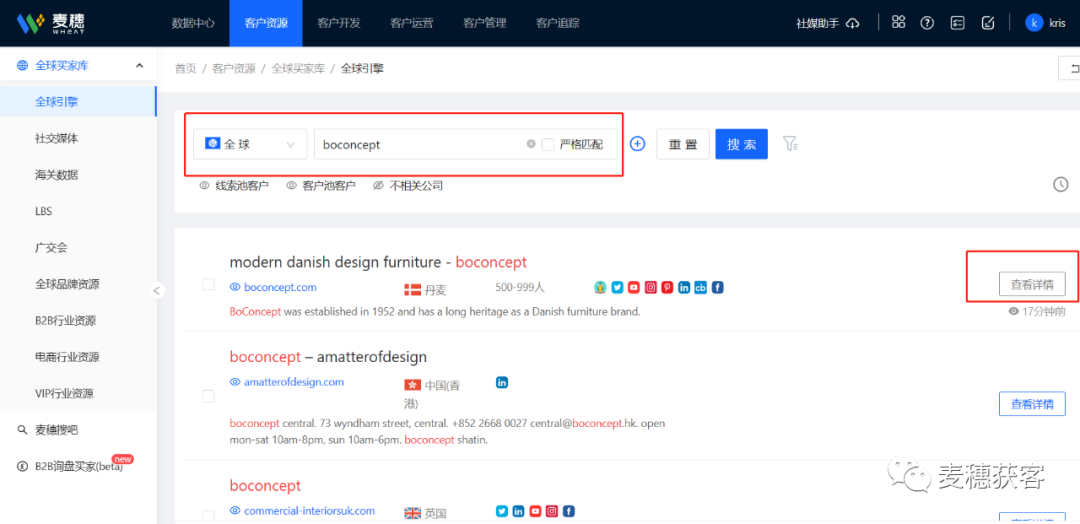Switch to the 客户管理 tab
The width and height of the screenshot is (1080, 524).
(x=485, y=23)
